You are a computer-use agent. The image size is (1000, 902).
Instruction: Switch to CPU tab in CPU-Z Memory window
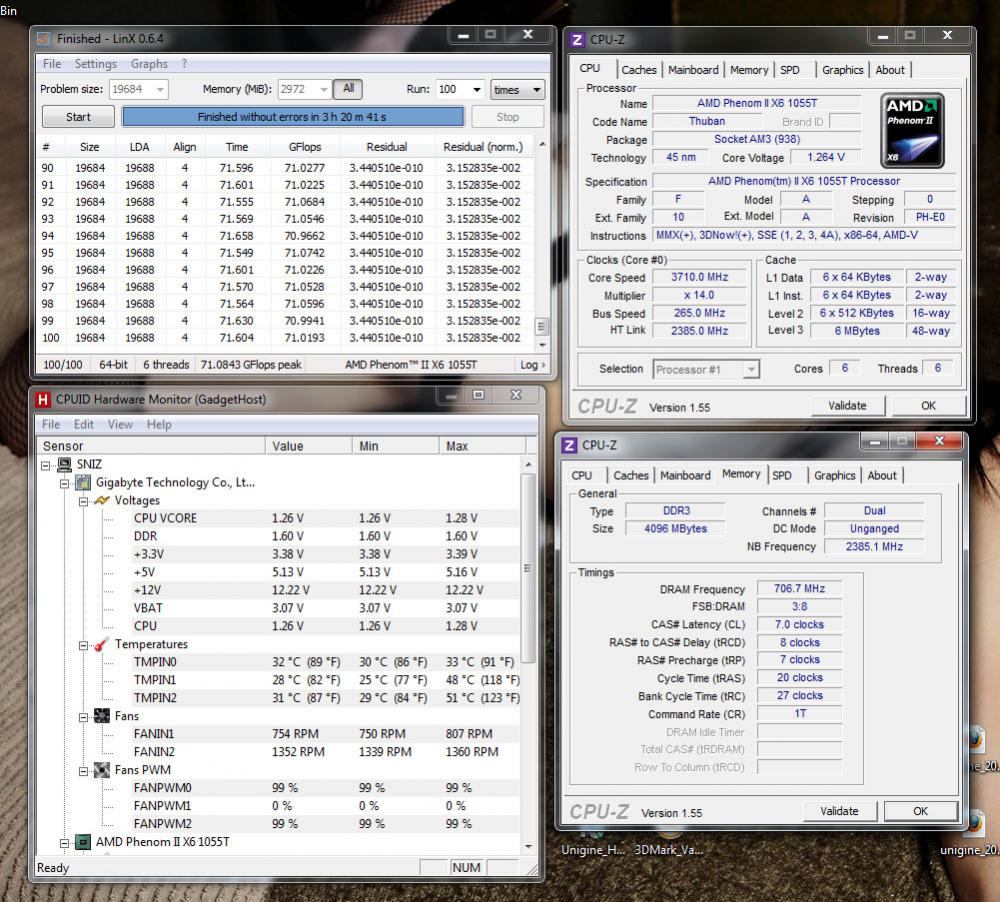(581, 476)
